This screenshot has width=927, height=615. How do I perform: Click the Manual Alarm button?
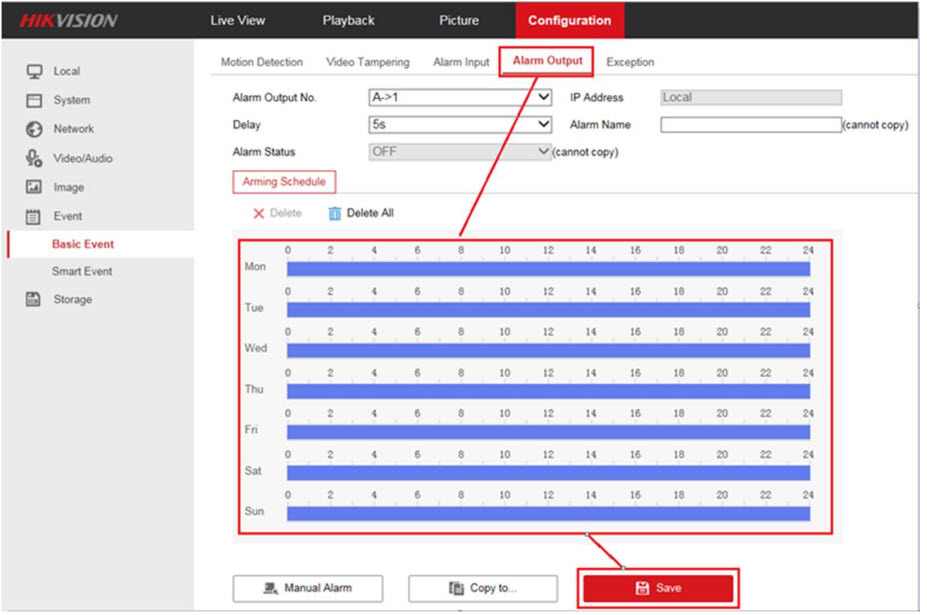[307, 588]
